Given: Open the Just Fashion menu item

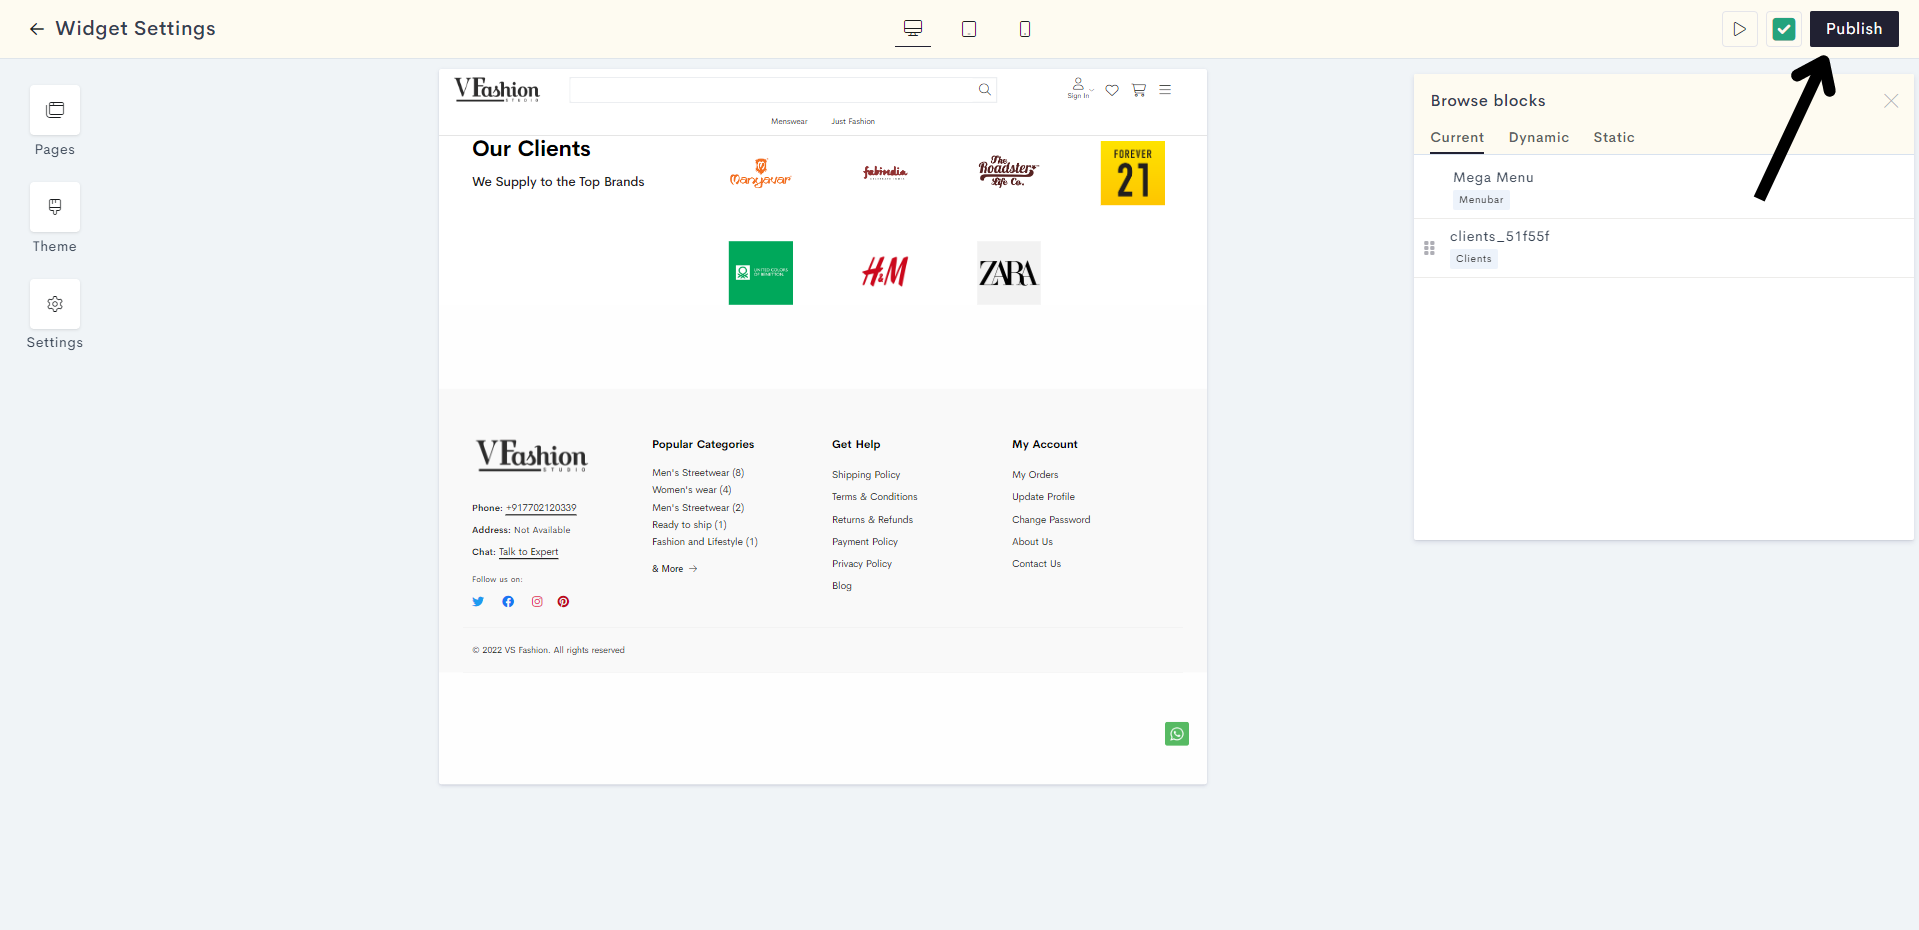Looking at the screenshot, I should click(x=853, y=122).
